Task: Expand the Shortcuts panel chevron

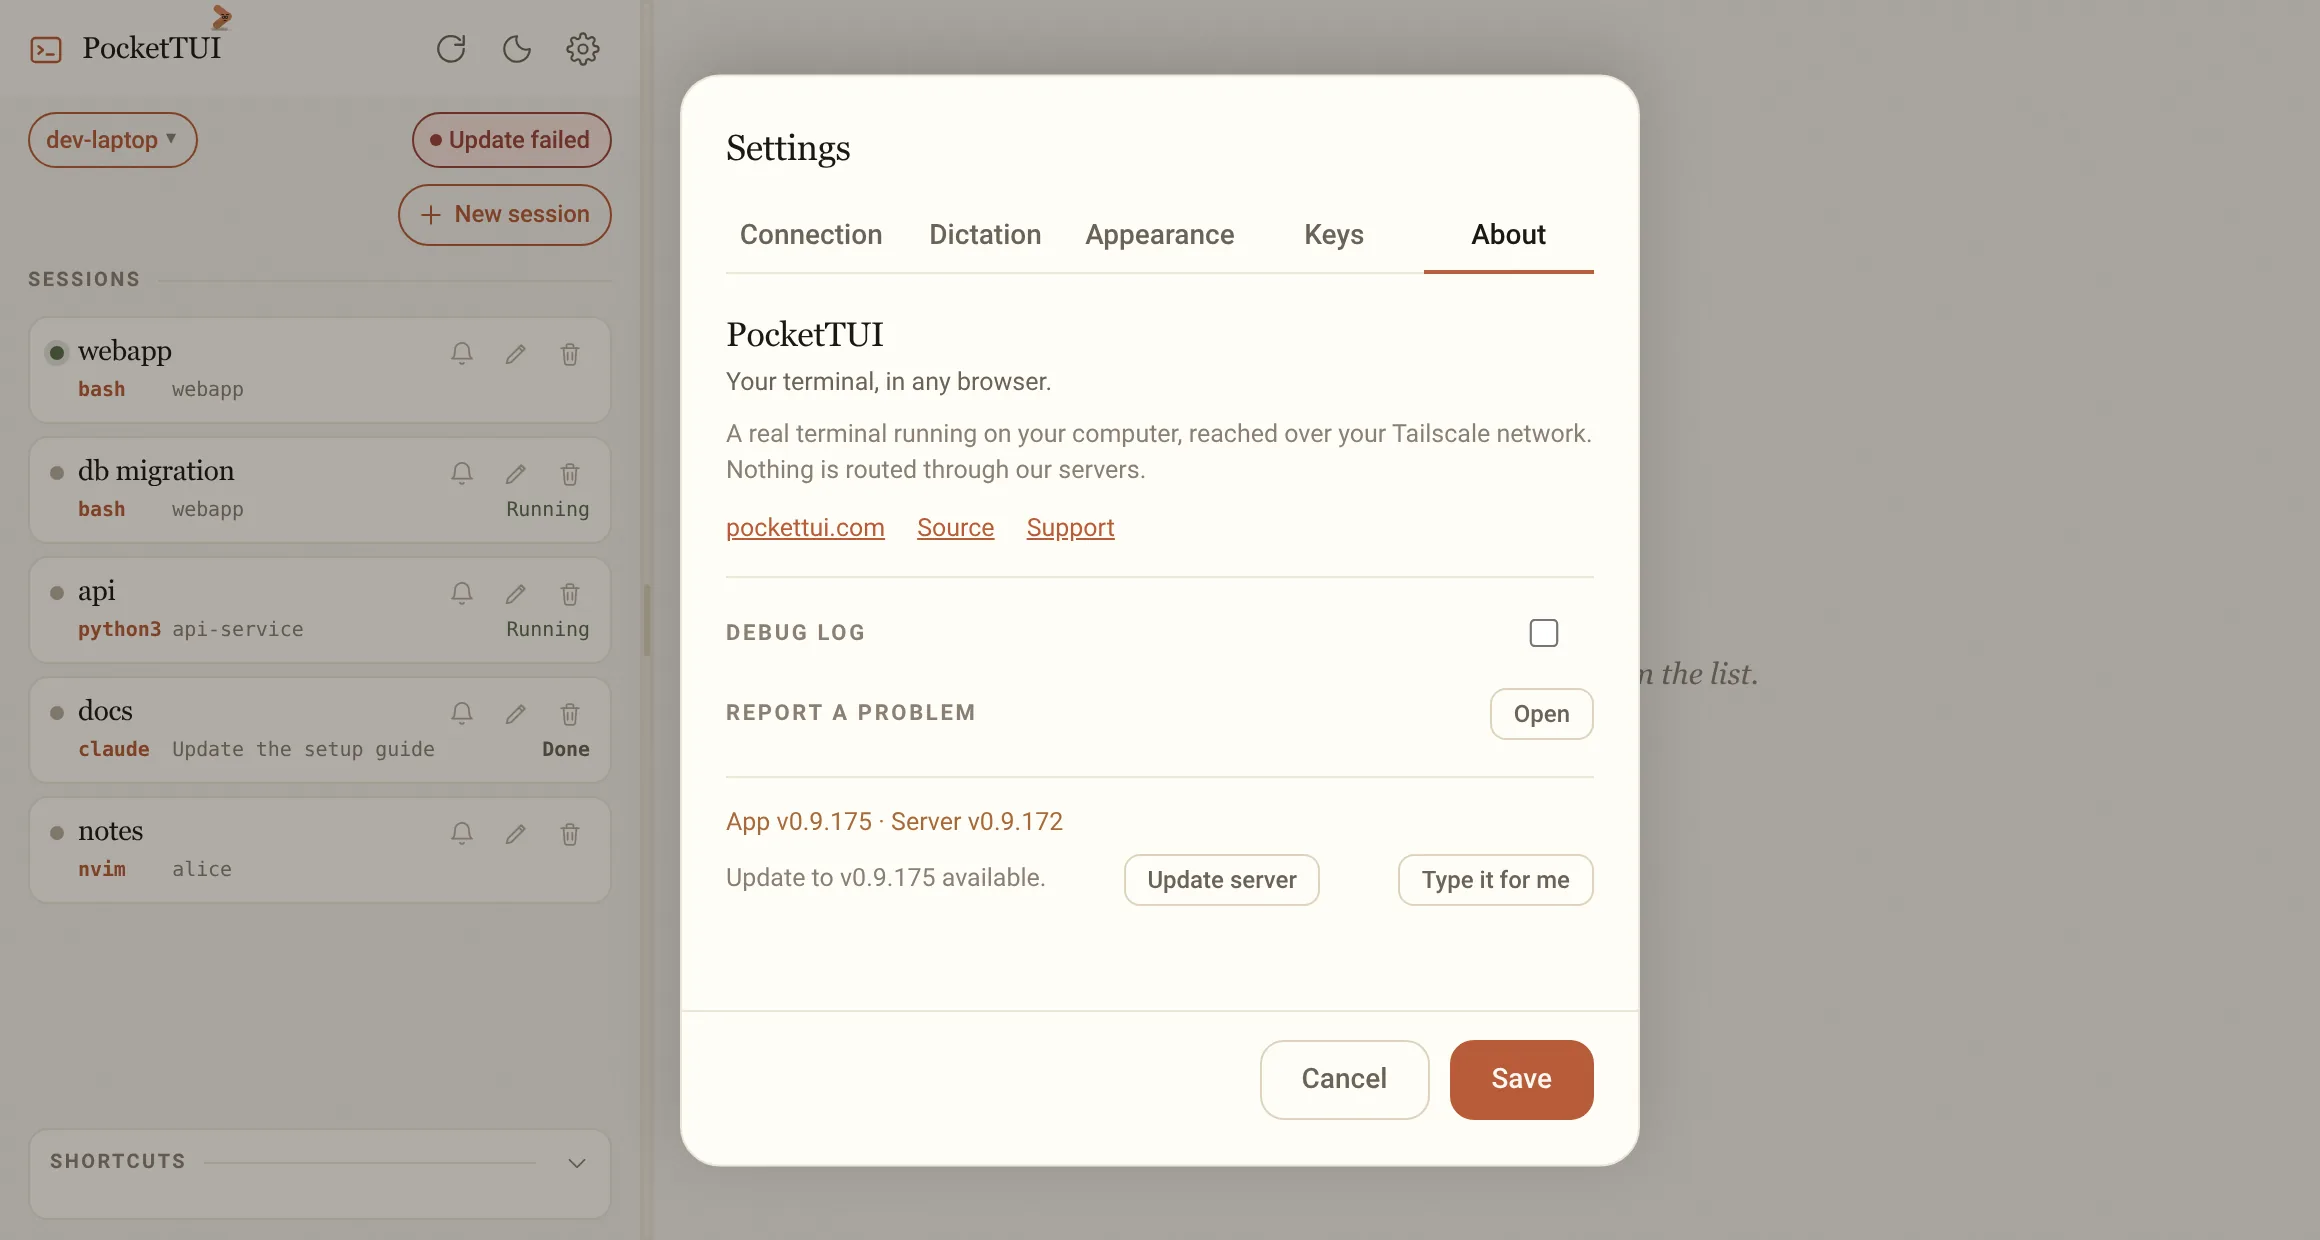Action: [x=577, y=1163]
